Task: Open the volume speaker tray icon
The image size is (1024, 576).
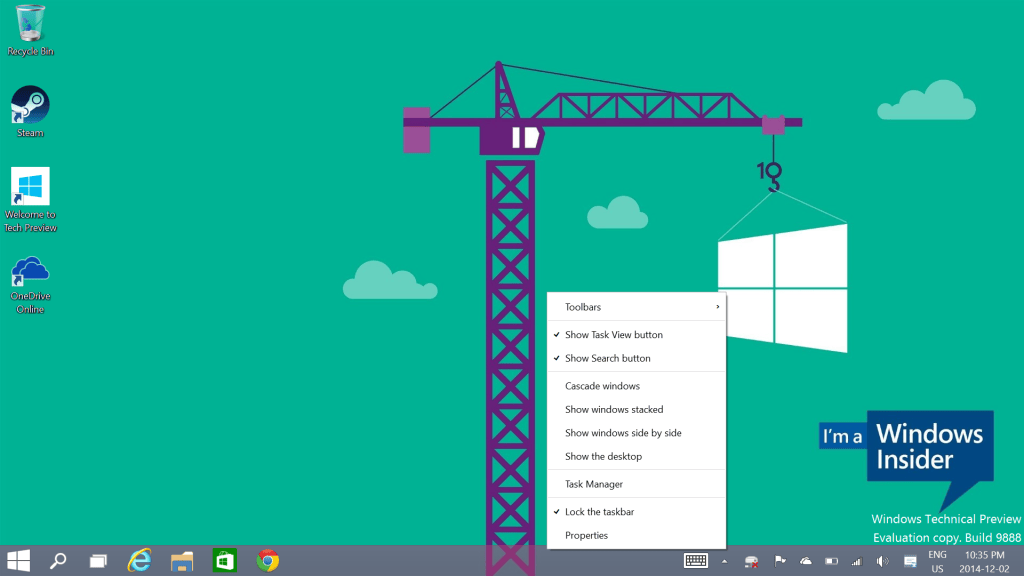Action: click(x=882, y=561)
